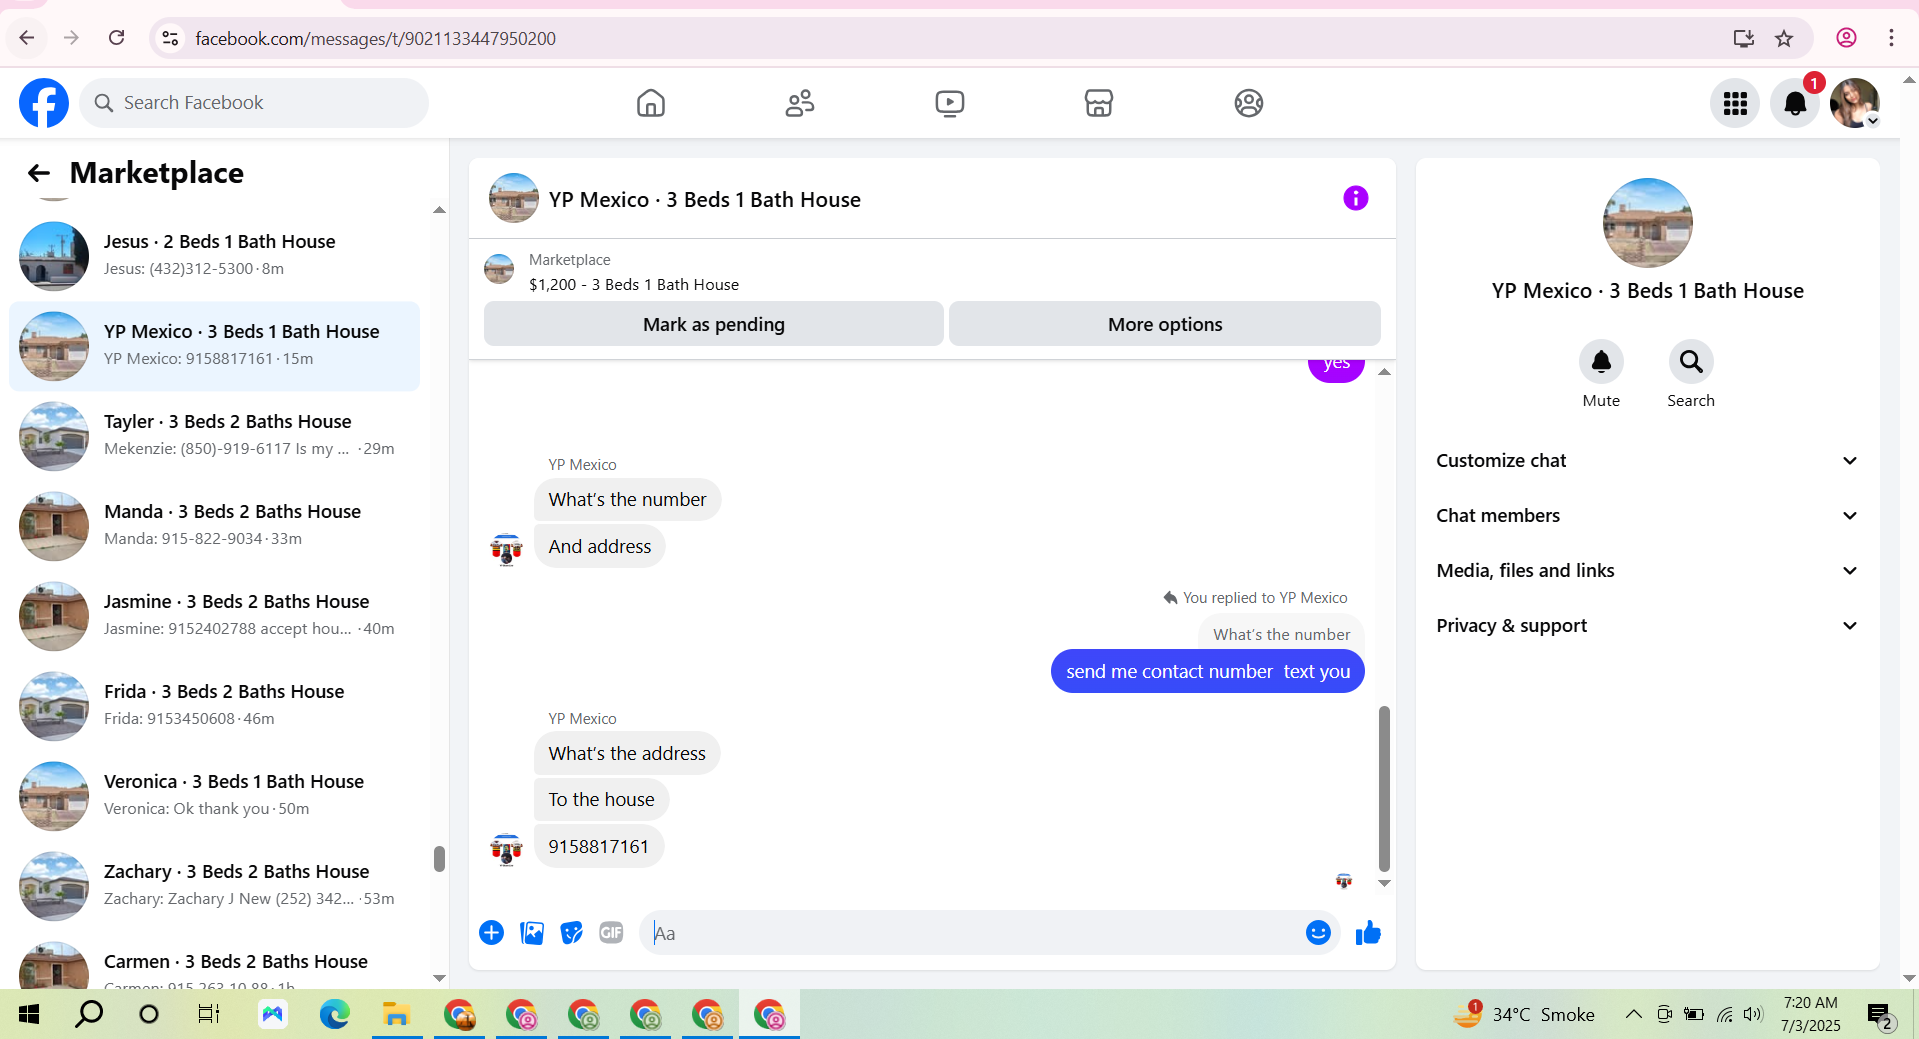1919x1039 pixels.
Task: Open the Friends icon in top navigation
Action: tap(800, 103)
